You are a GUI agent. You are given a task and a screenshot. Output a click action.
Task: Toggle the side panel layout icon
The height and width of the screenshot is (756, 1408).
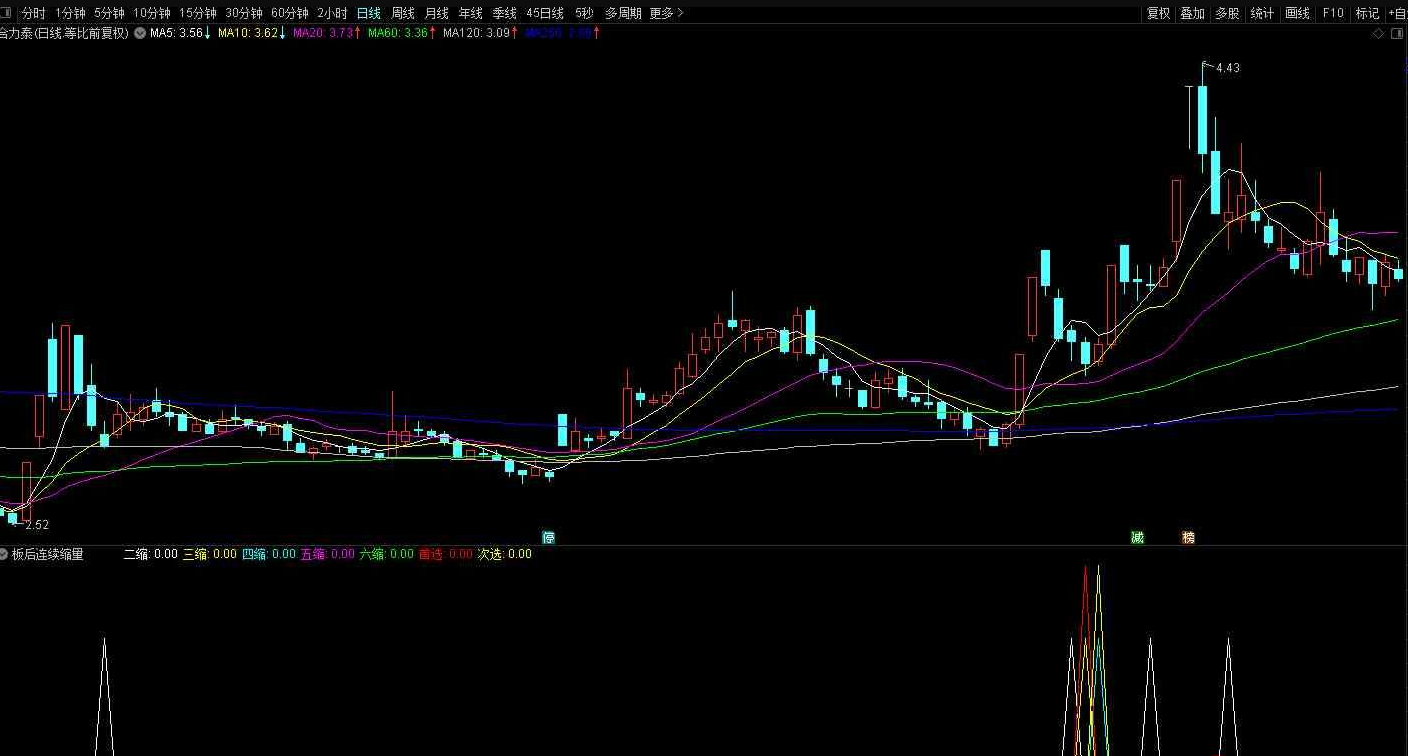1397,33
